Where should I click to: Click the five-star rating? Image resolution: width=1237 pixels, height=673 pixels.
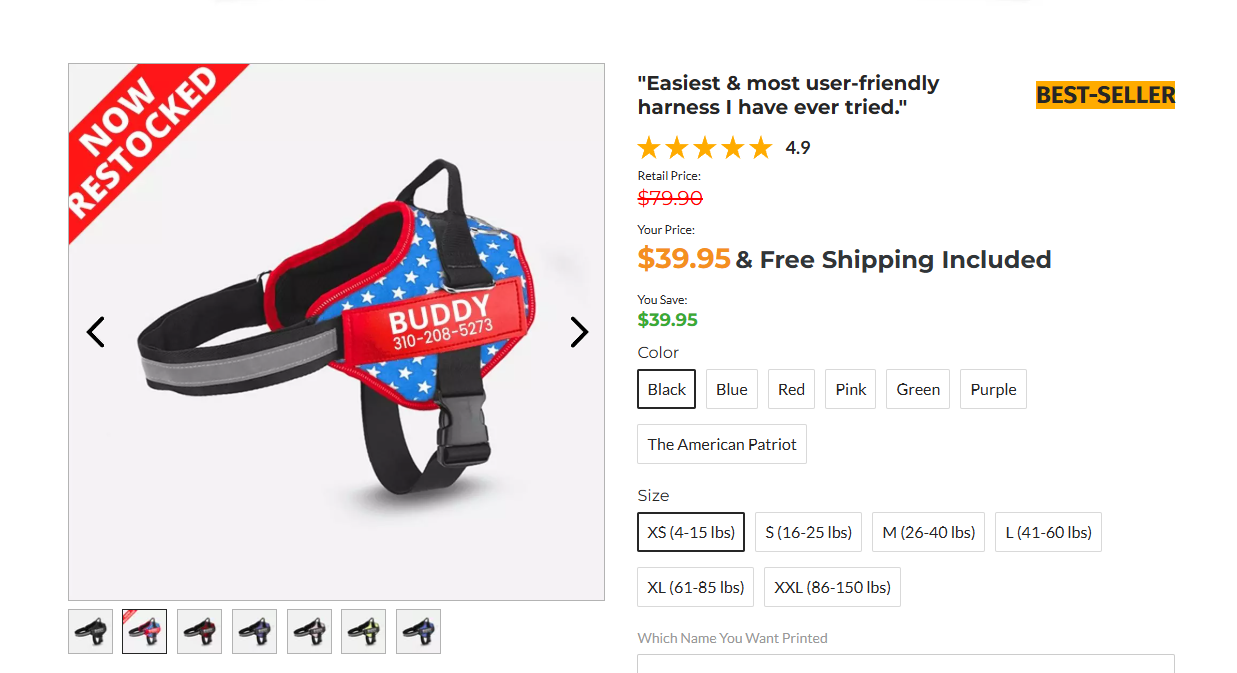705,148
